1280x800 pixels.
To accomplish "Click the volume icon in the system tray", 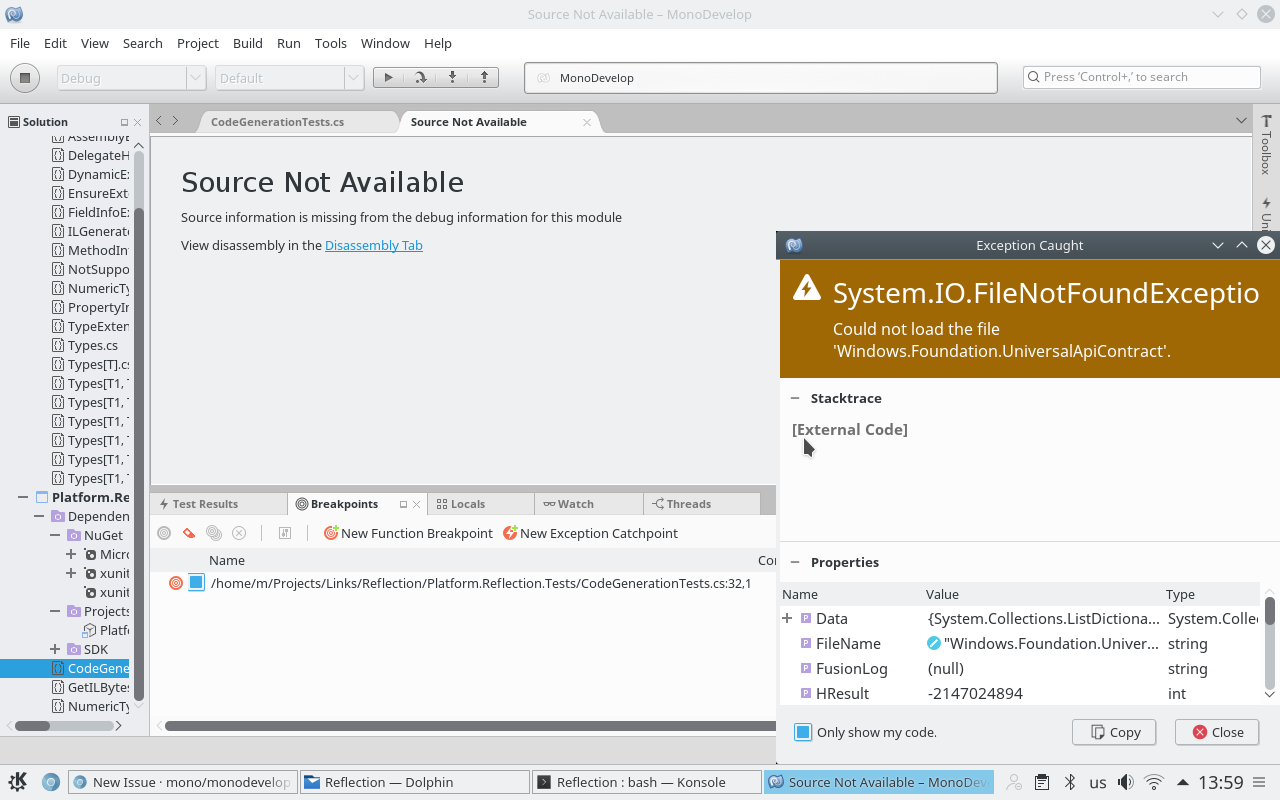I will pyautogui.click(x=1125, y=781).
